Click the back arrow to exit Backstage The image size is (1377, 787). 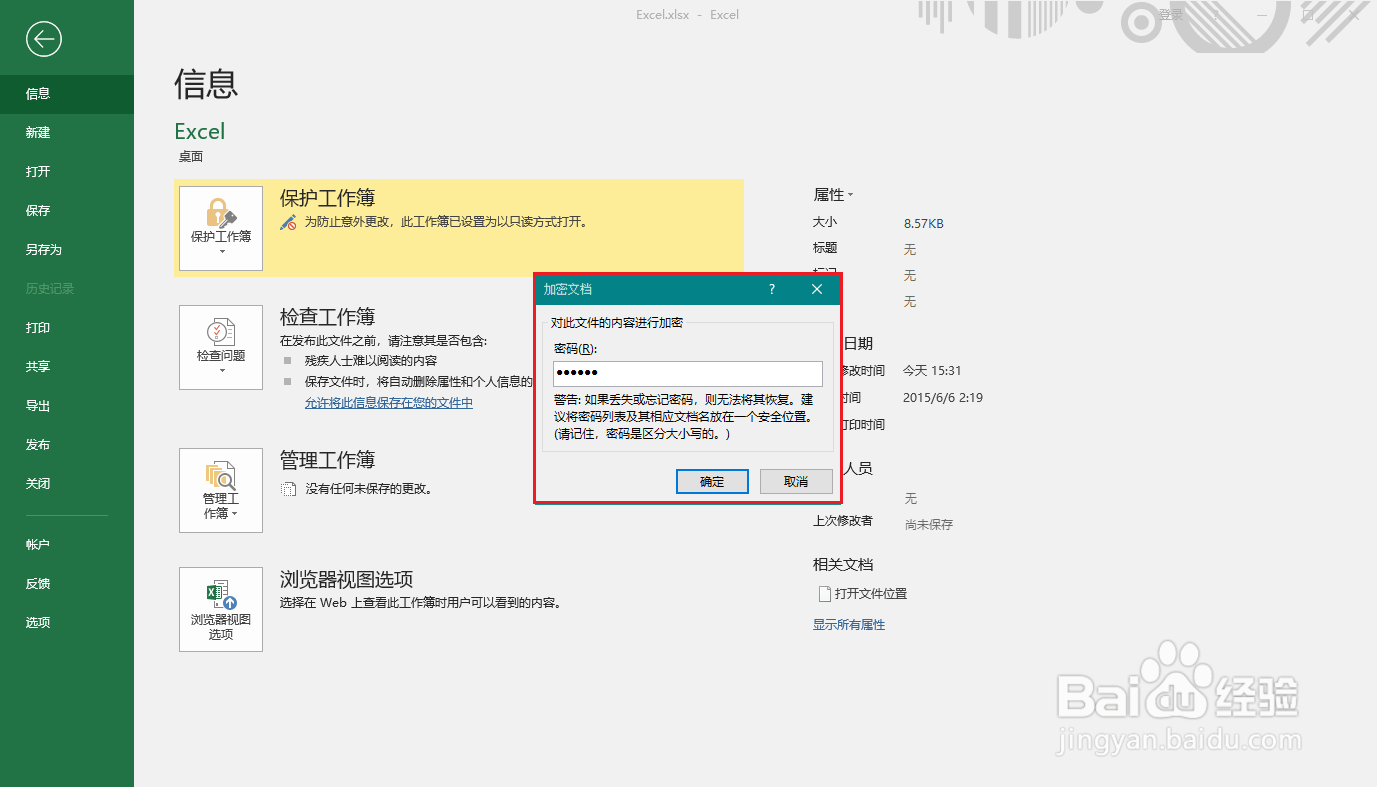tap(44, 39)
